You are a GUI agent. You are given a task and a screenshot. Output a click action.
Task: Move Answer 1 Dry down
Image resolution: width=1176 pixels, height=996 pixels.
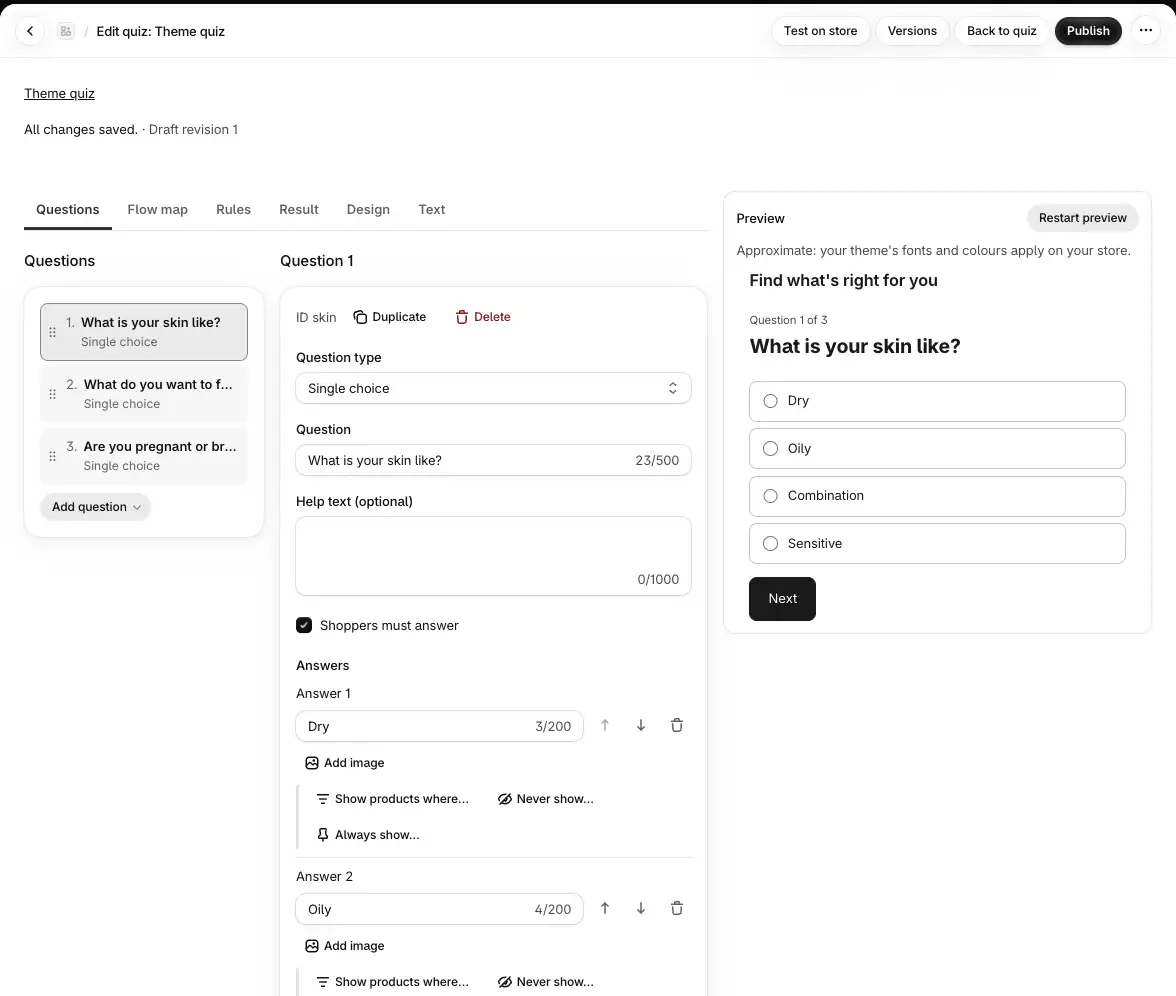640,725
